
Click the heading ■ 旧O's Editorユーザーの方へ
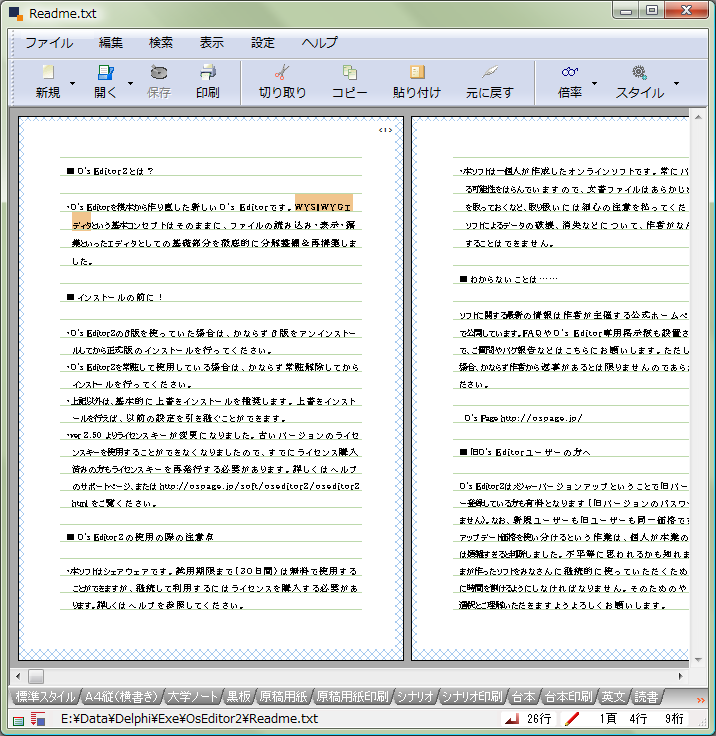click(x=525, y=452)
